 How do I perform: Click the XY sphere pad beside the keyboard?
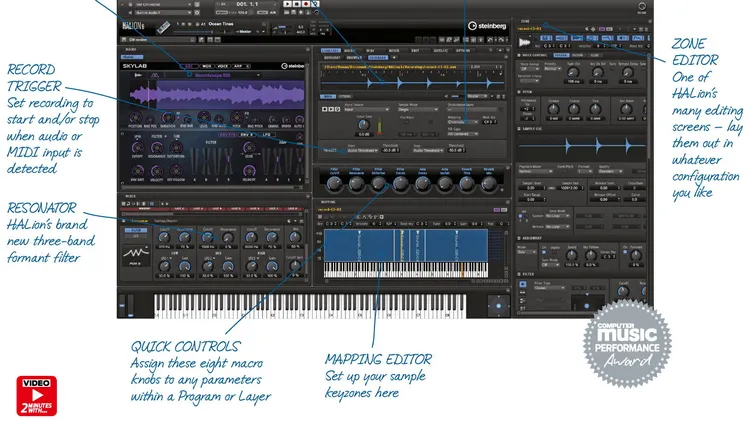pos(497,305)
